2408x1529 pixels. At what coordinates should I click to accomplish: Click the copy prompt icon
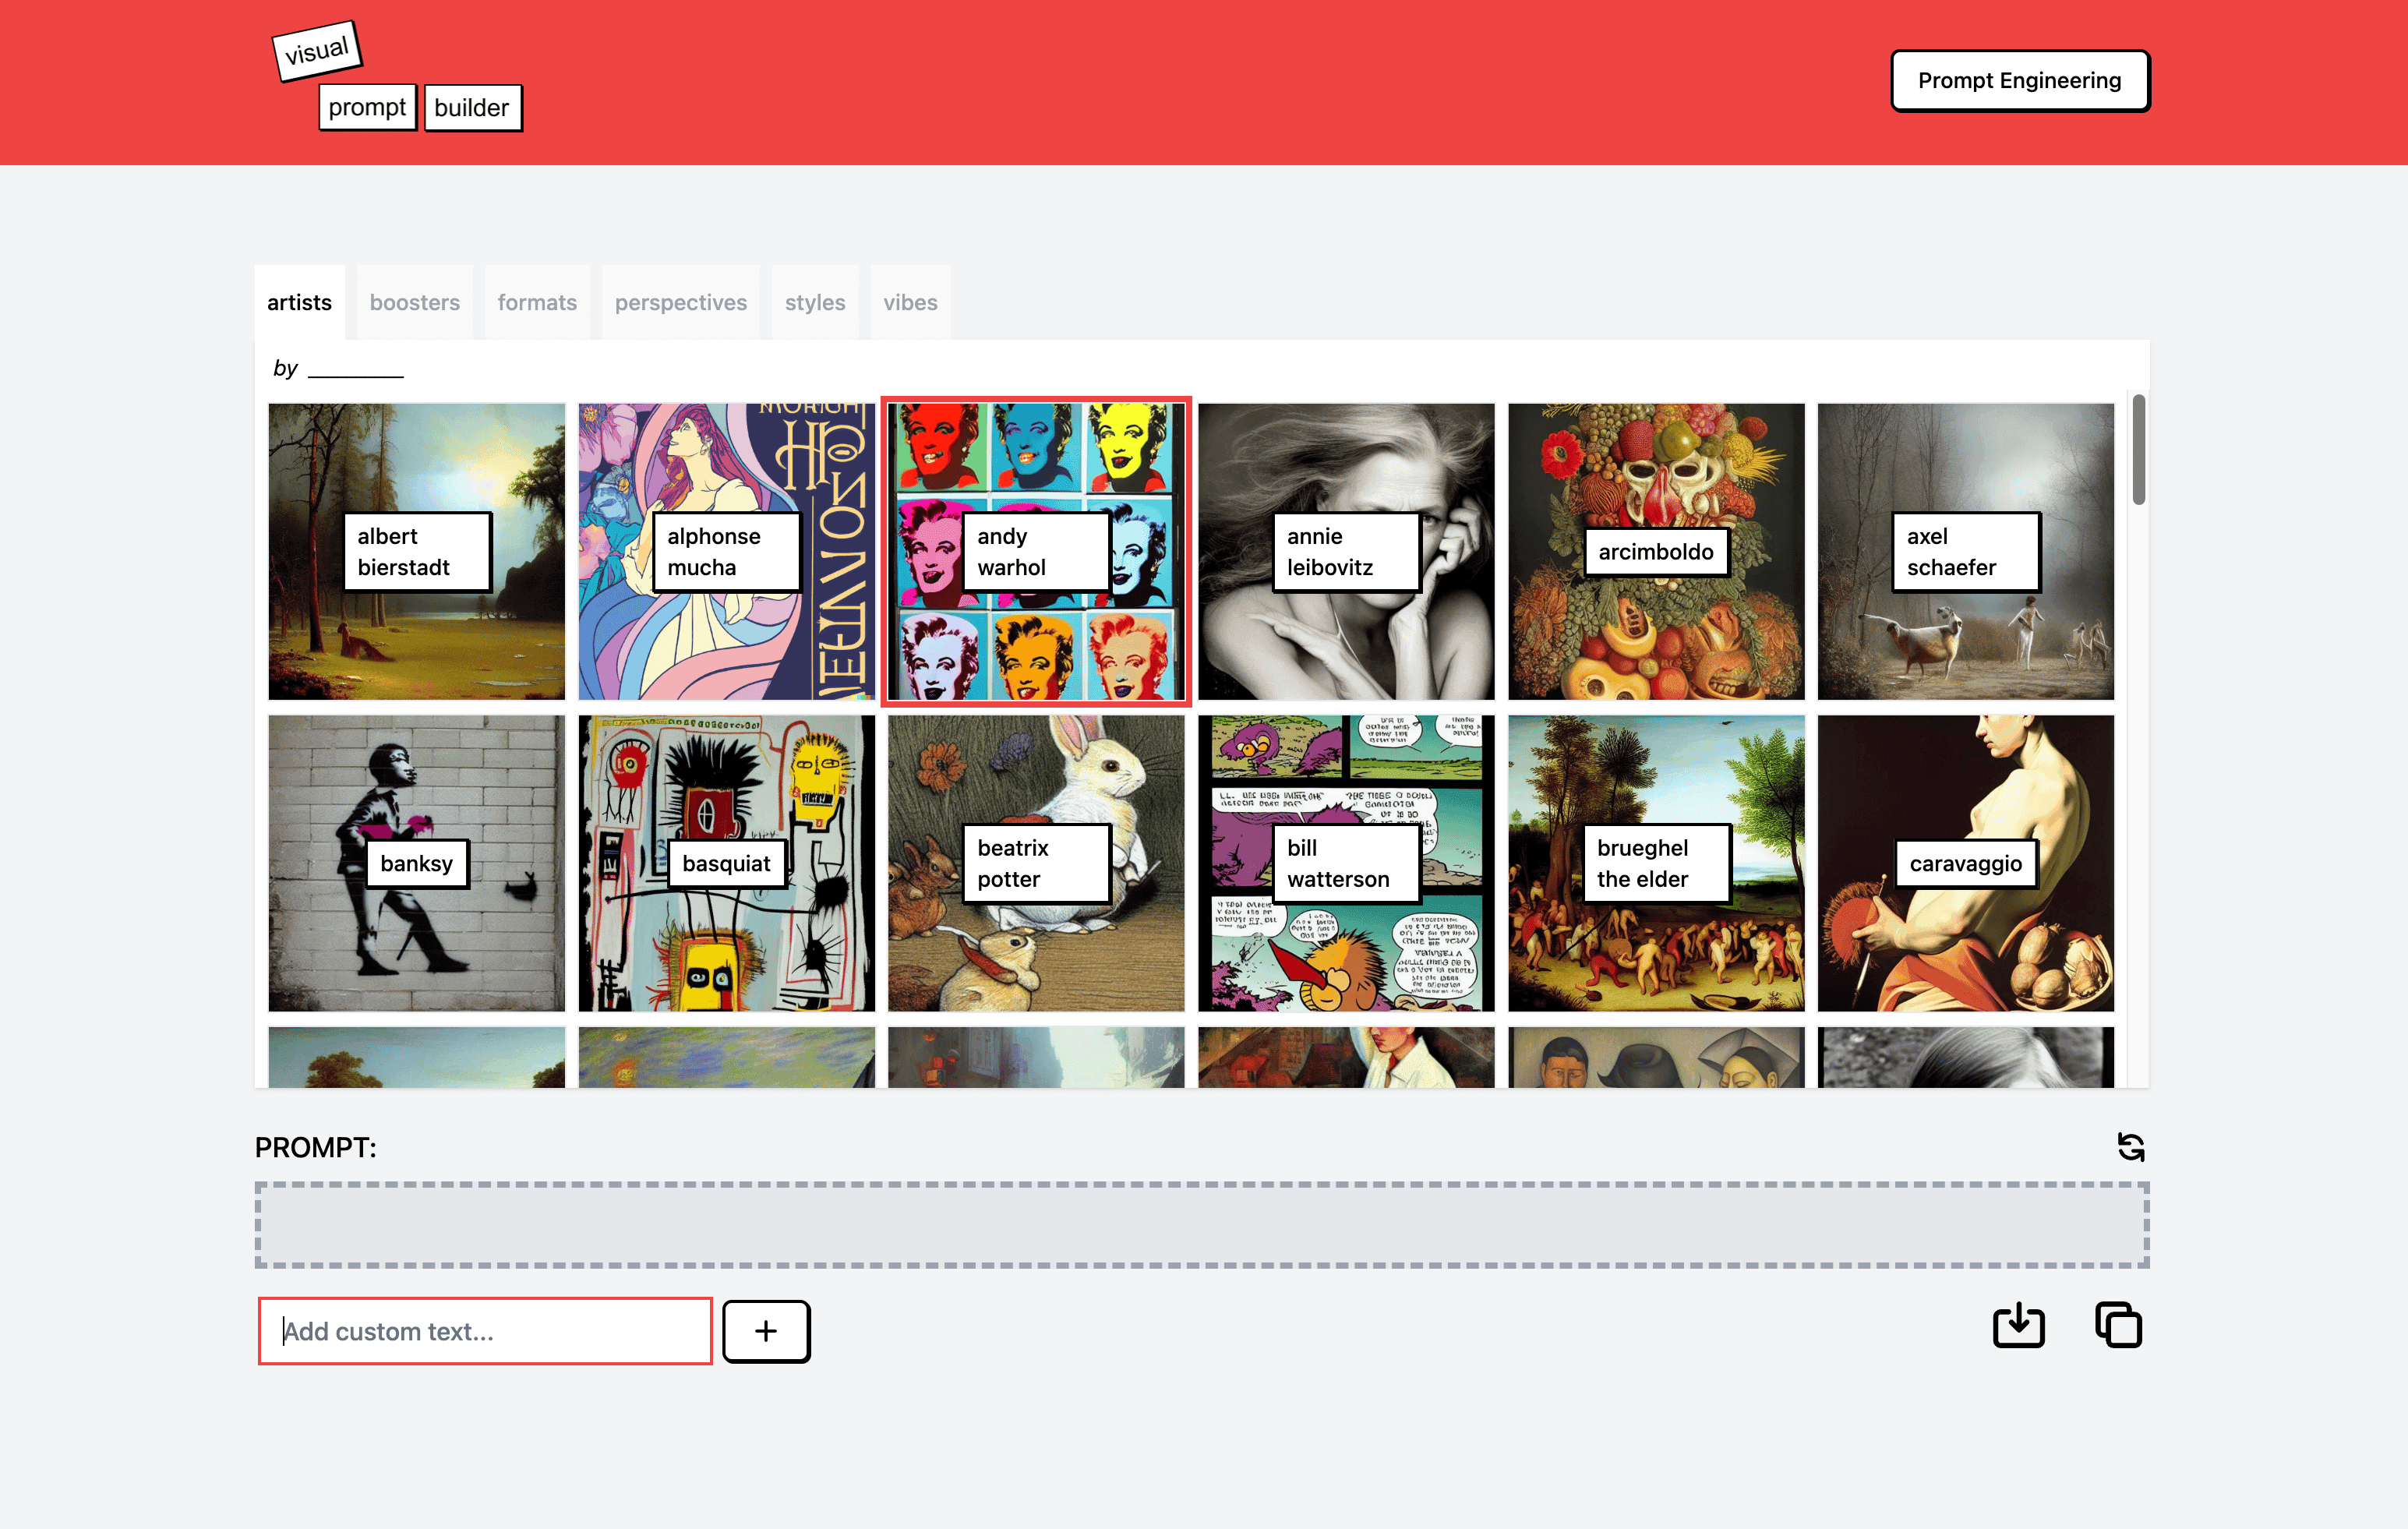click(x=2117, y=1326)
